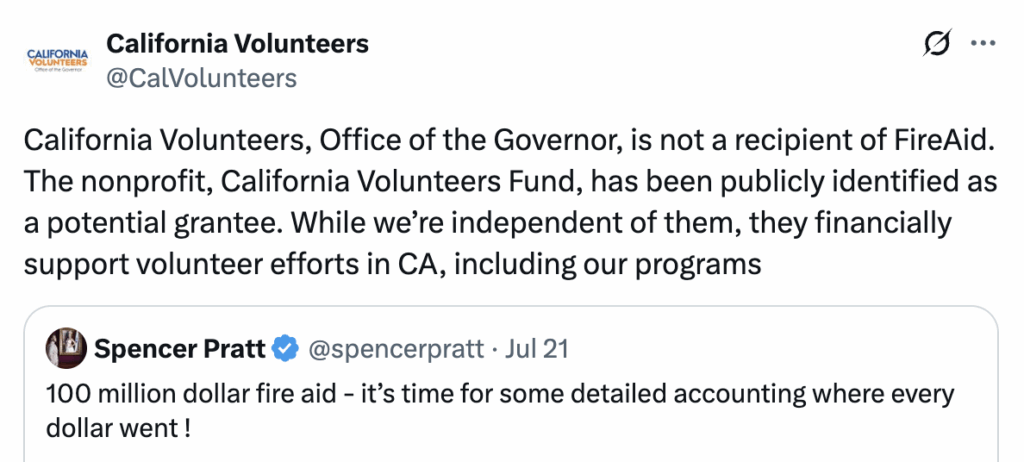Click the word "FireAid." in the tweet
The height and width of the screenshot is (462, 1024).
pos(940,143)
